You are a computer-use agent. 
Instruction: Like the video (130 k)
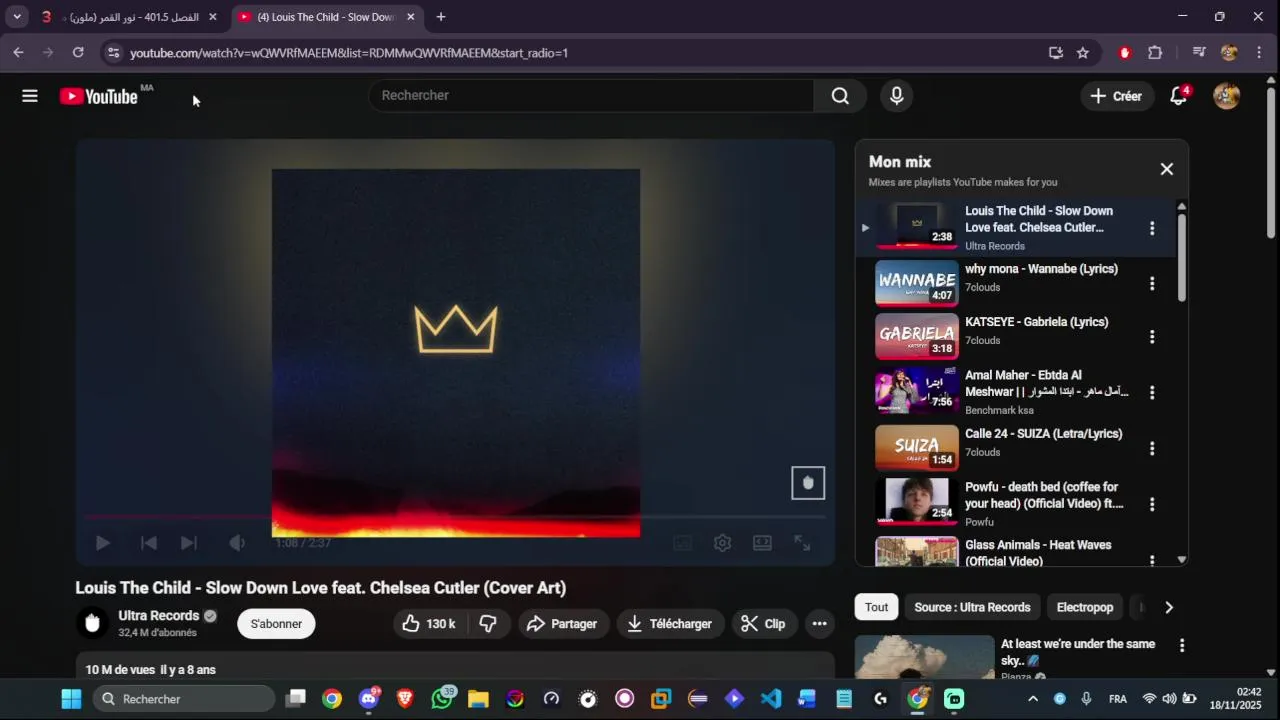pos(428,624)
